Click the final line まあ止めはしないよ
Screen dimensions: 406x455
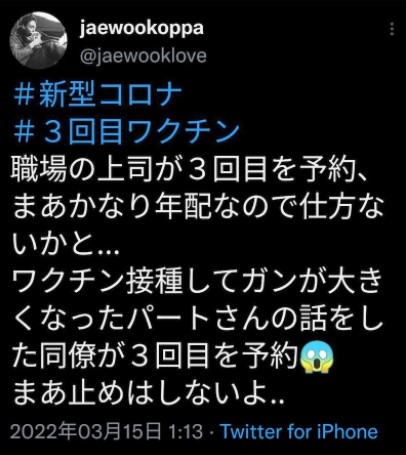(148, 393)
